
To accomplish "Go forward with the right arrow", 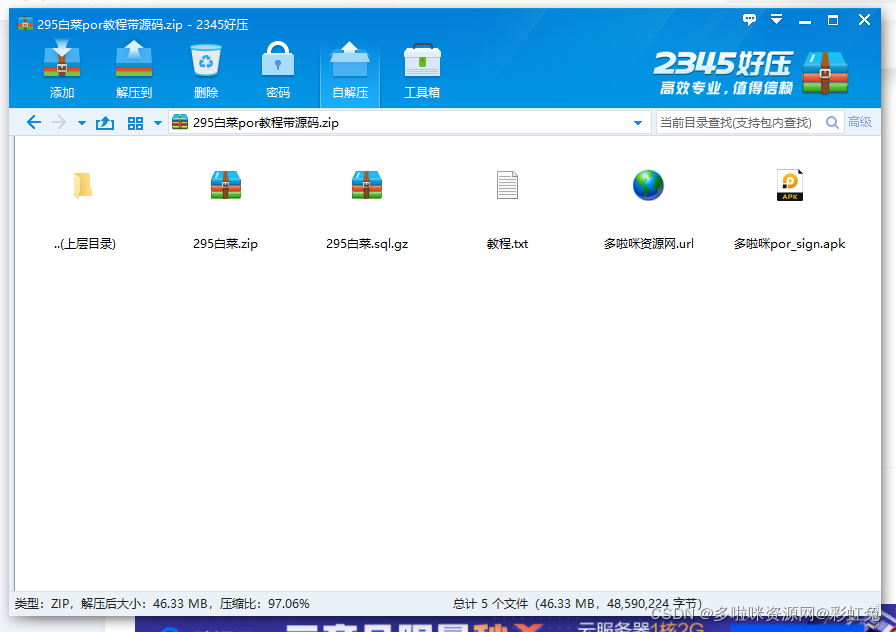I will [x=59, y=122].
